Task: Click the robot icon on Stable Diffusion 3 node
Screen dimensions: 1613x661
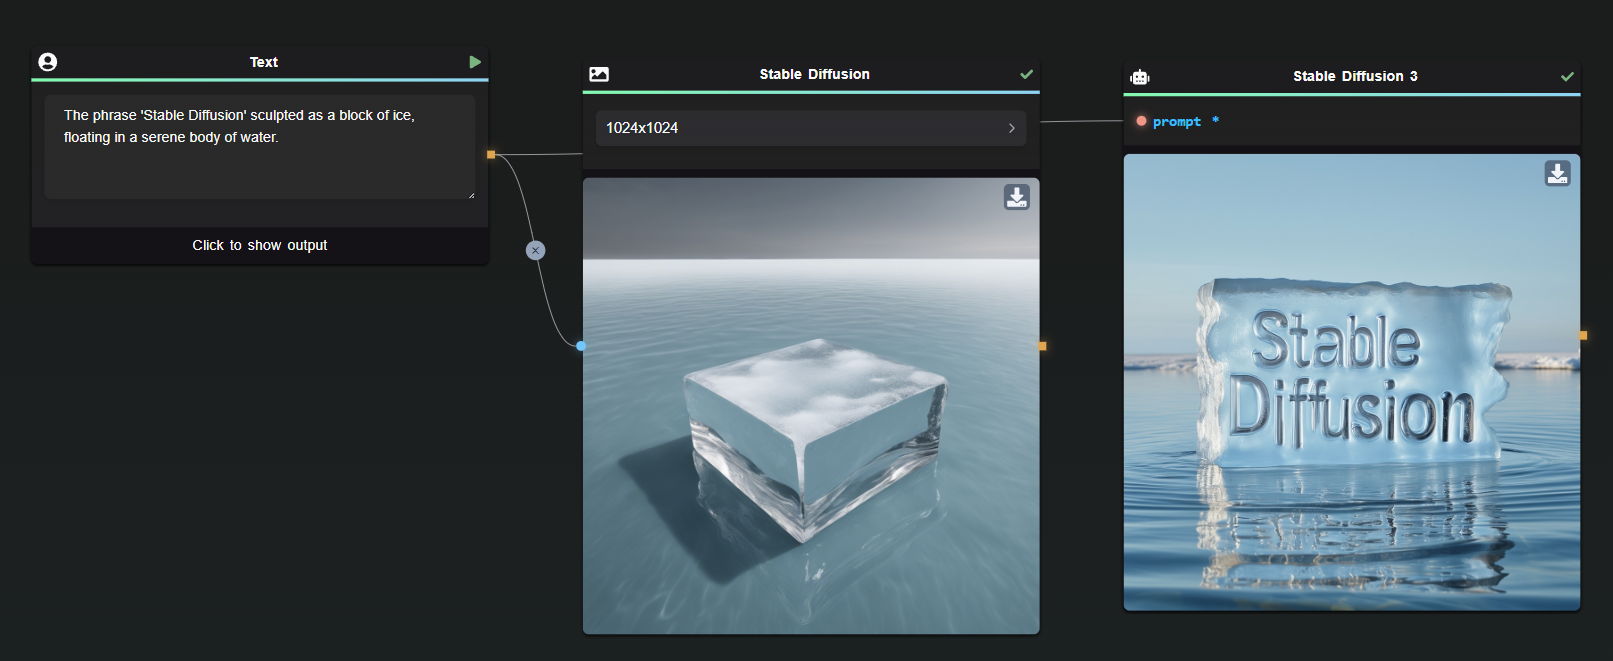Action: click(x=1140, y=77)
